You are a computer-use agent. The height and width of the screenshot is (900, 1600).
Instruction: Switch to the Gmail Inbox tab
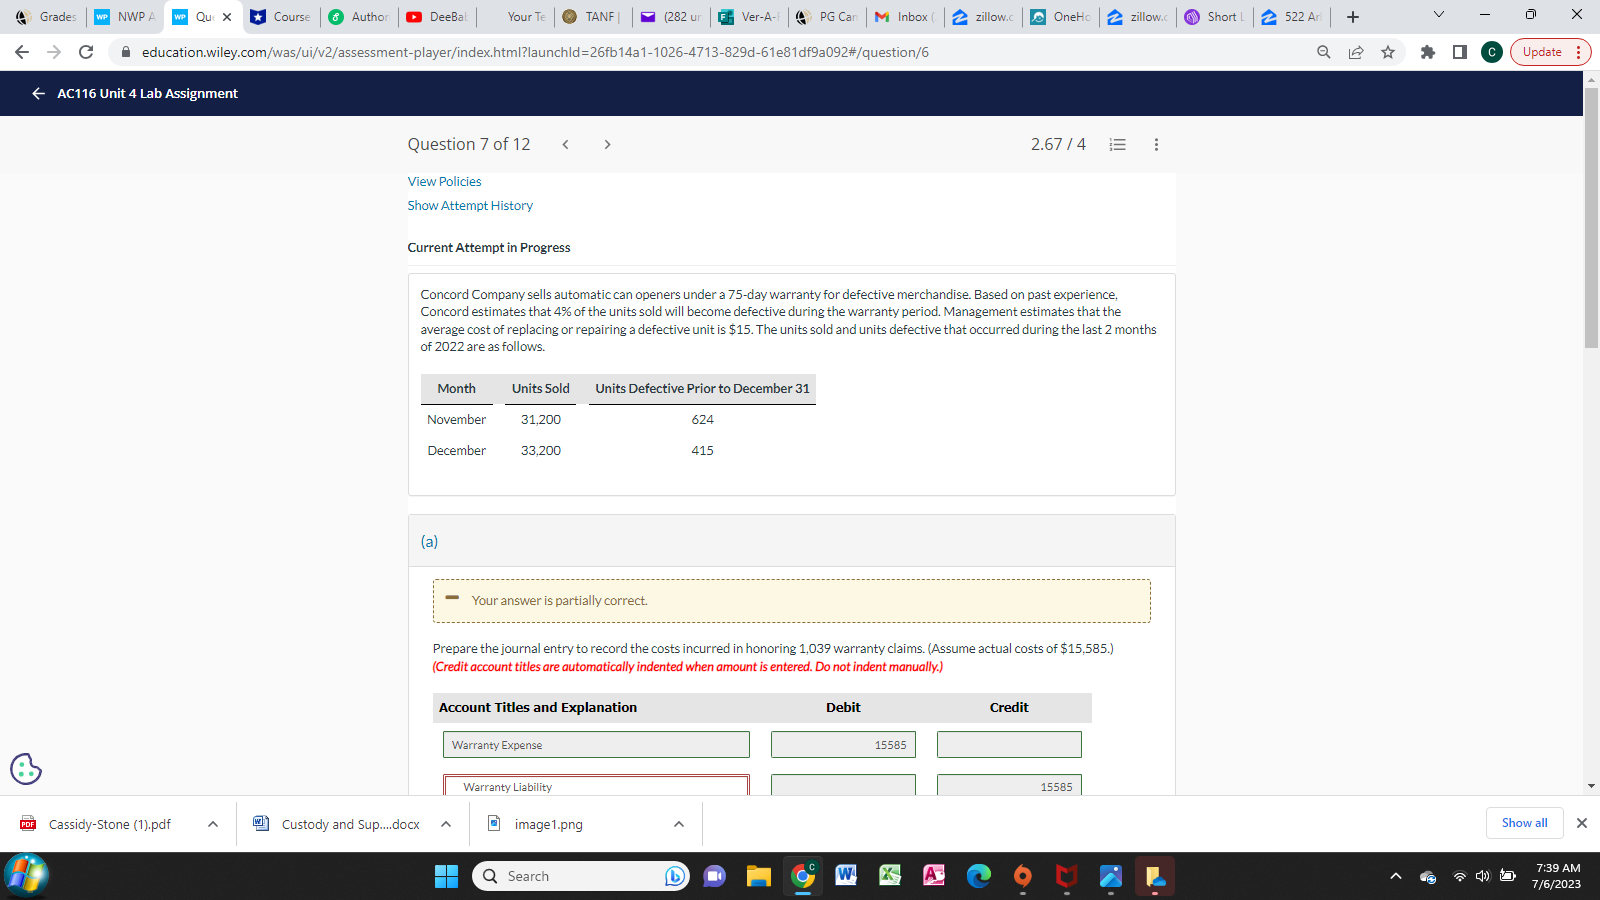tap(906, 17)
